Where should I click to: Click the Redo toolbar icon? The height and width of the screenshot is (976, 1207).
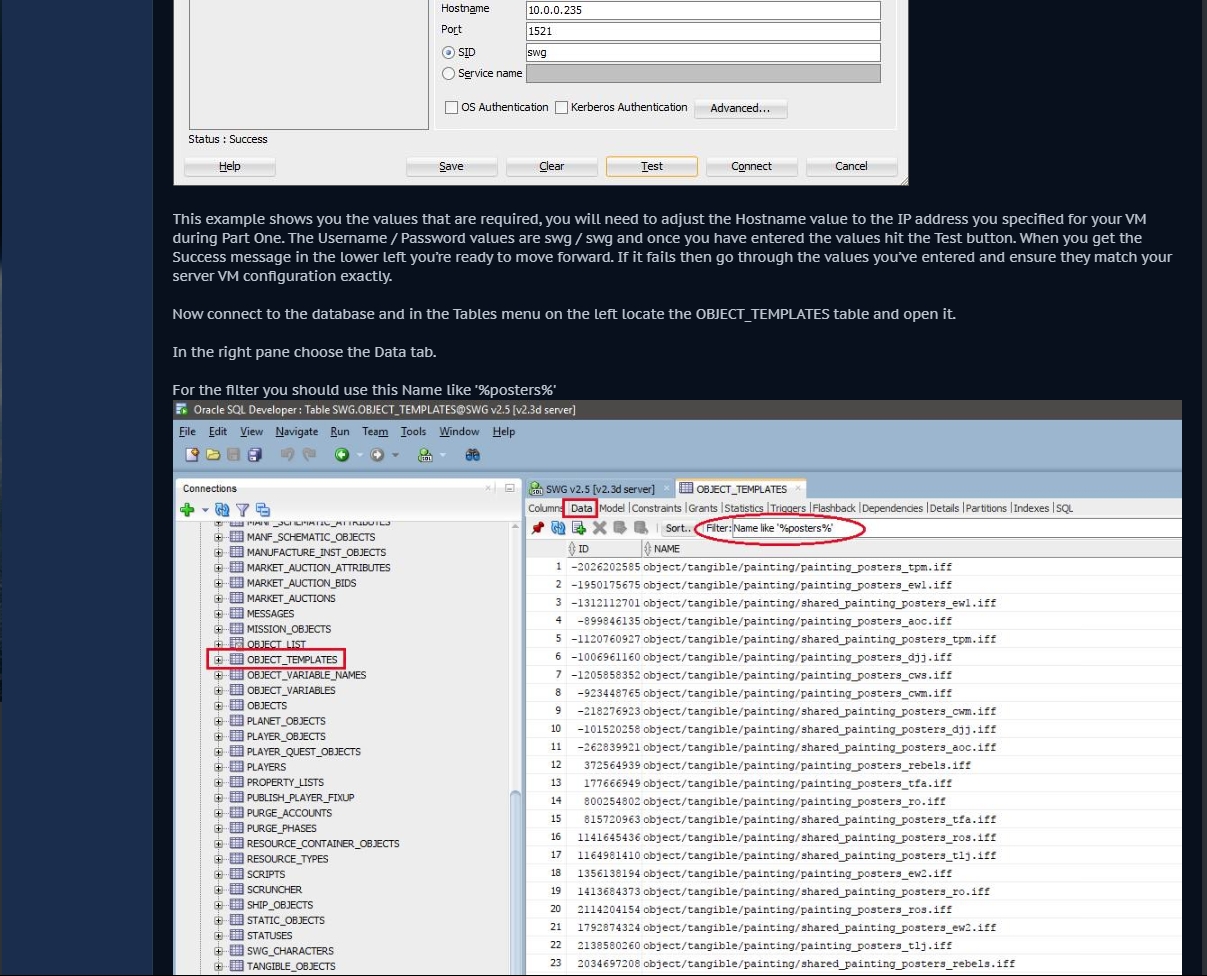(309, 455)
